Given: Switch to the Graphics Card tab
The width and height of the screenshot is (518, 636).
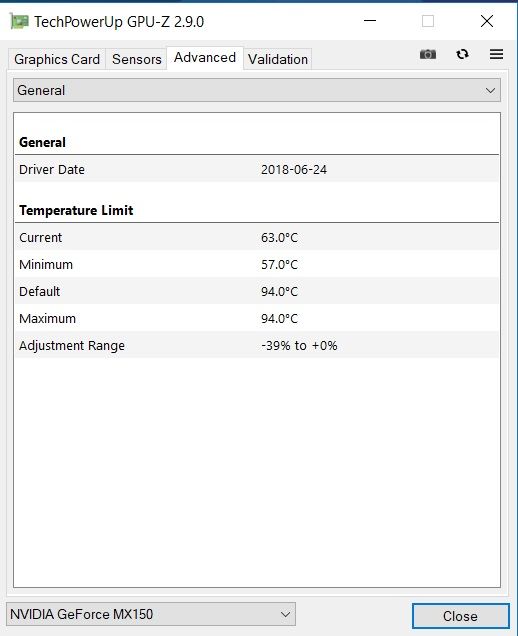Looking at the screenshot, I should pyautogui.click(x=57, y=59).
